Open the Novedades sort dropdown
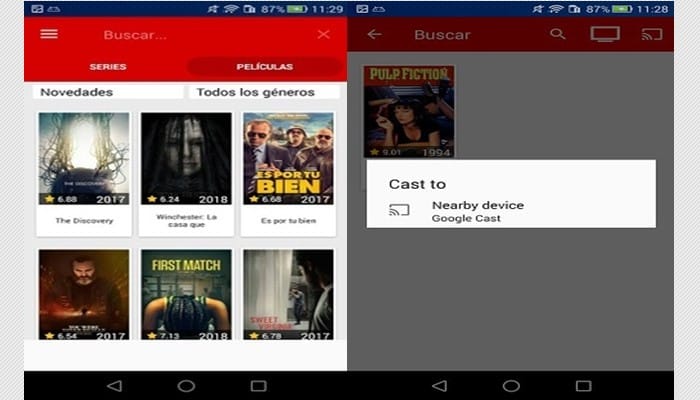This screenshot has height=400, width=700. pyautogui.click(x=108, y=92)
